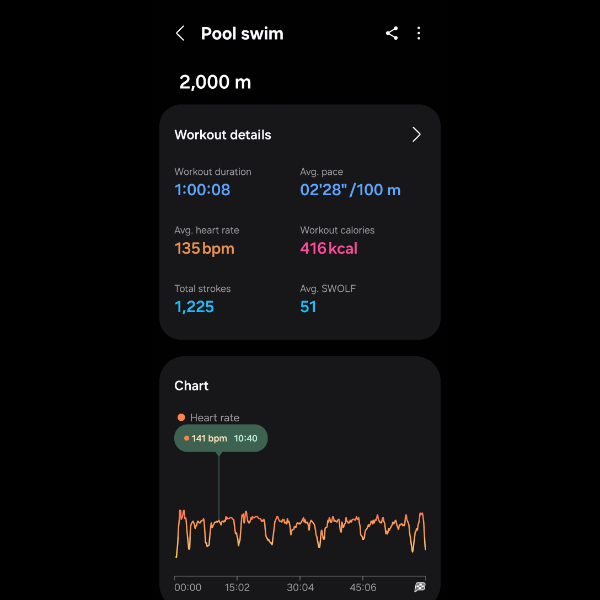Tap the Total strokes value 1,225
Image resolution: width=600 pixels, height=600 pixels.
tap(194, 307)
